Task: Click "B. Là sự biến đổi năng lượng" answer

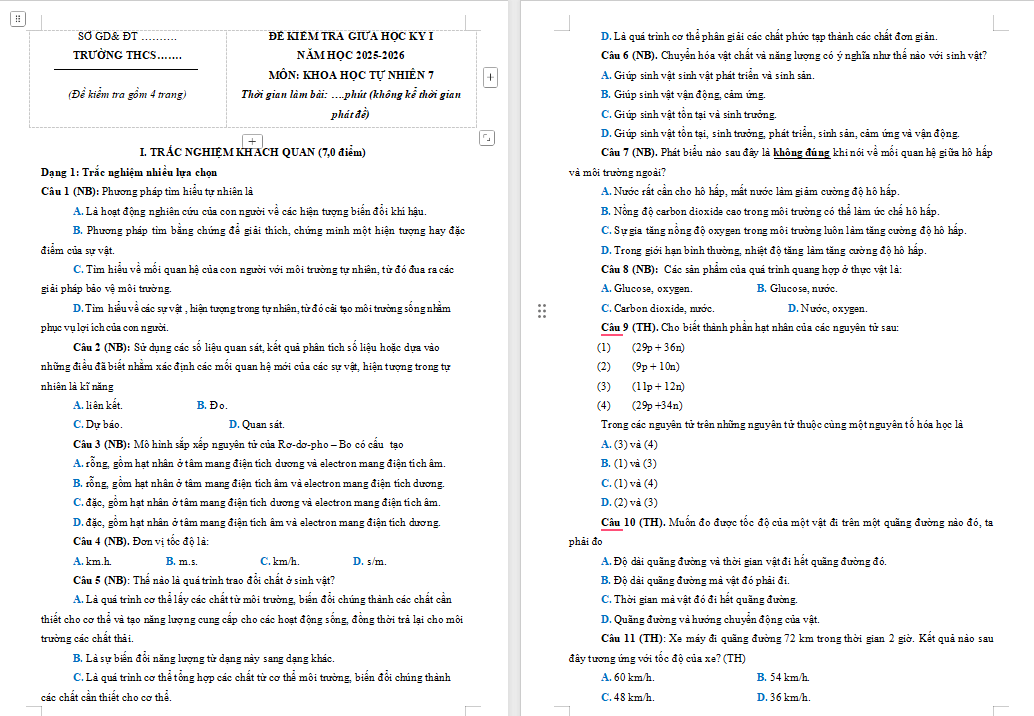Action: [204, 658]
